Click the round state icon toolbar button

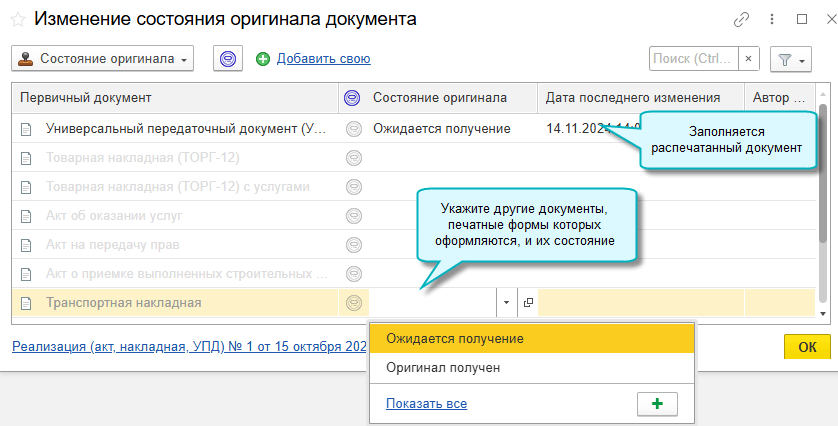[x=228, y=59]
